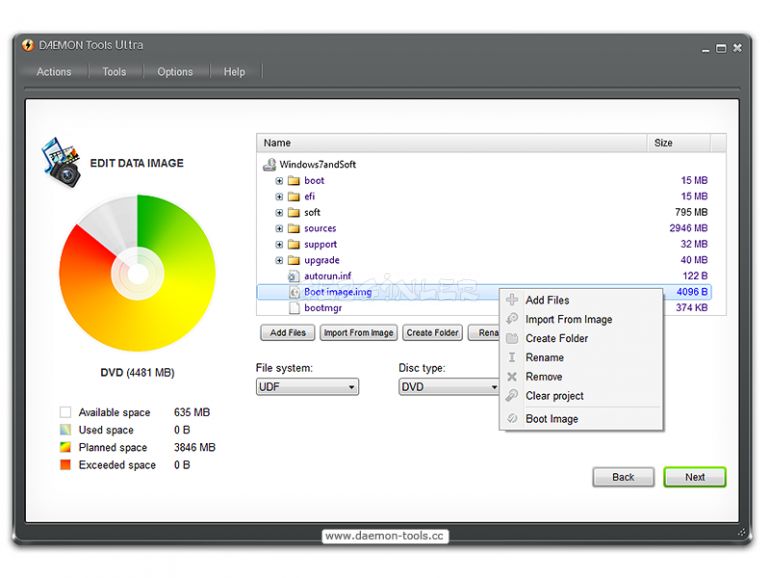Viewport: 770px width, 578px height.
Task: Click the icon beside Import From Image
Action: [x=512, y=319]
